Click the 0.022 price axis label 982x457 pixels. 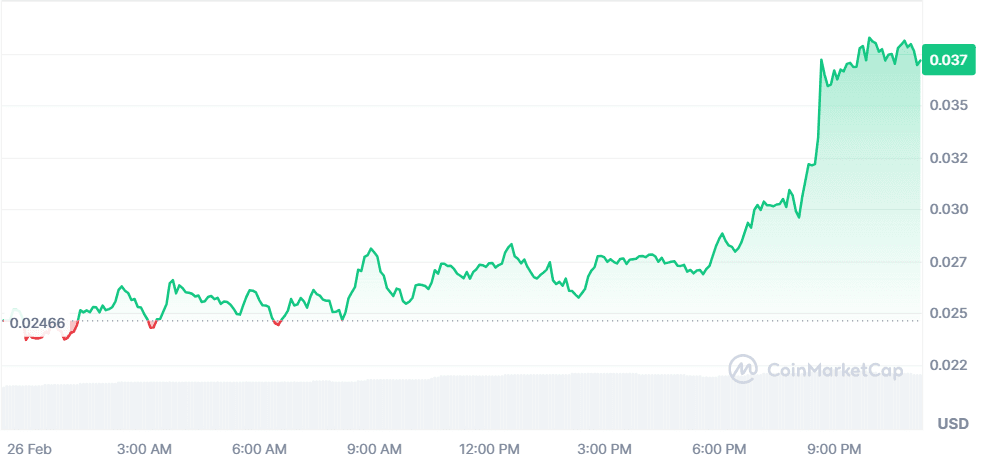pyautogui.click(x=948, y=365)
